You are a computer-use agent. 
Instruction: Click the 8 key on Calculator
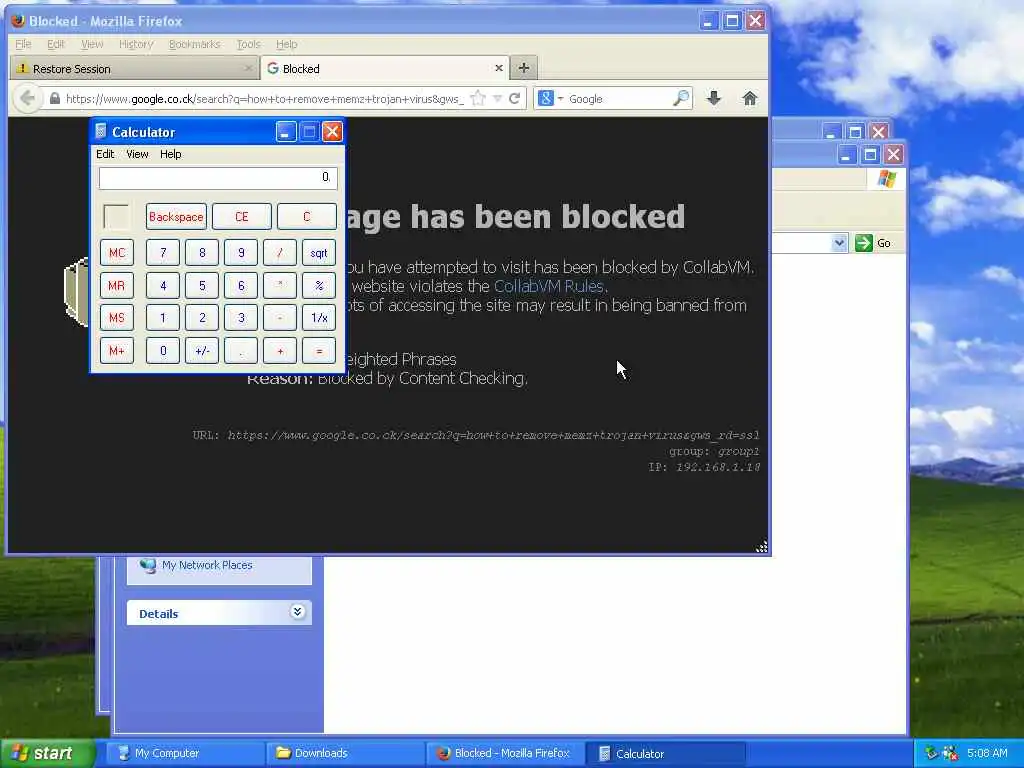coord(202,253)
